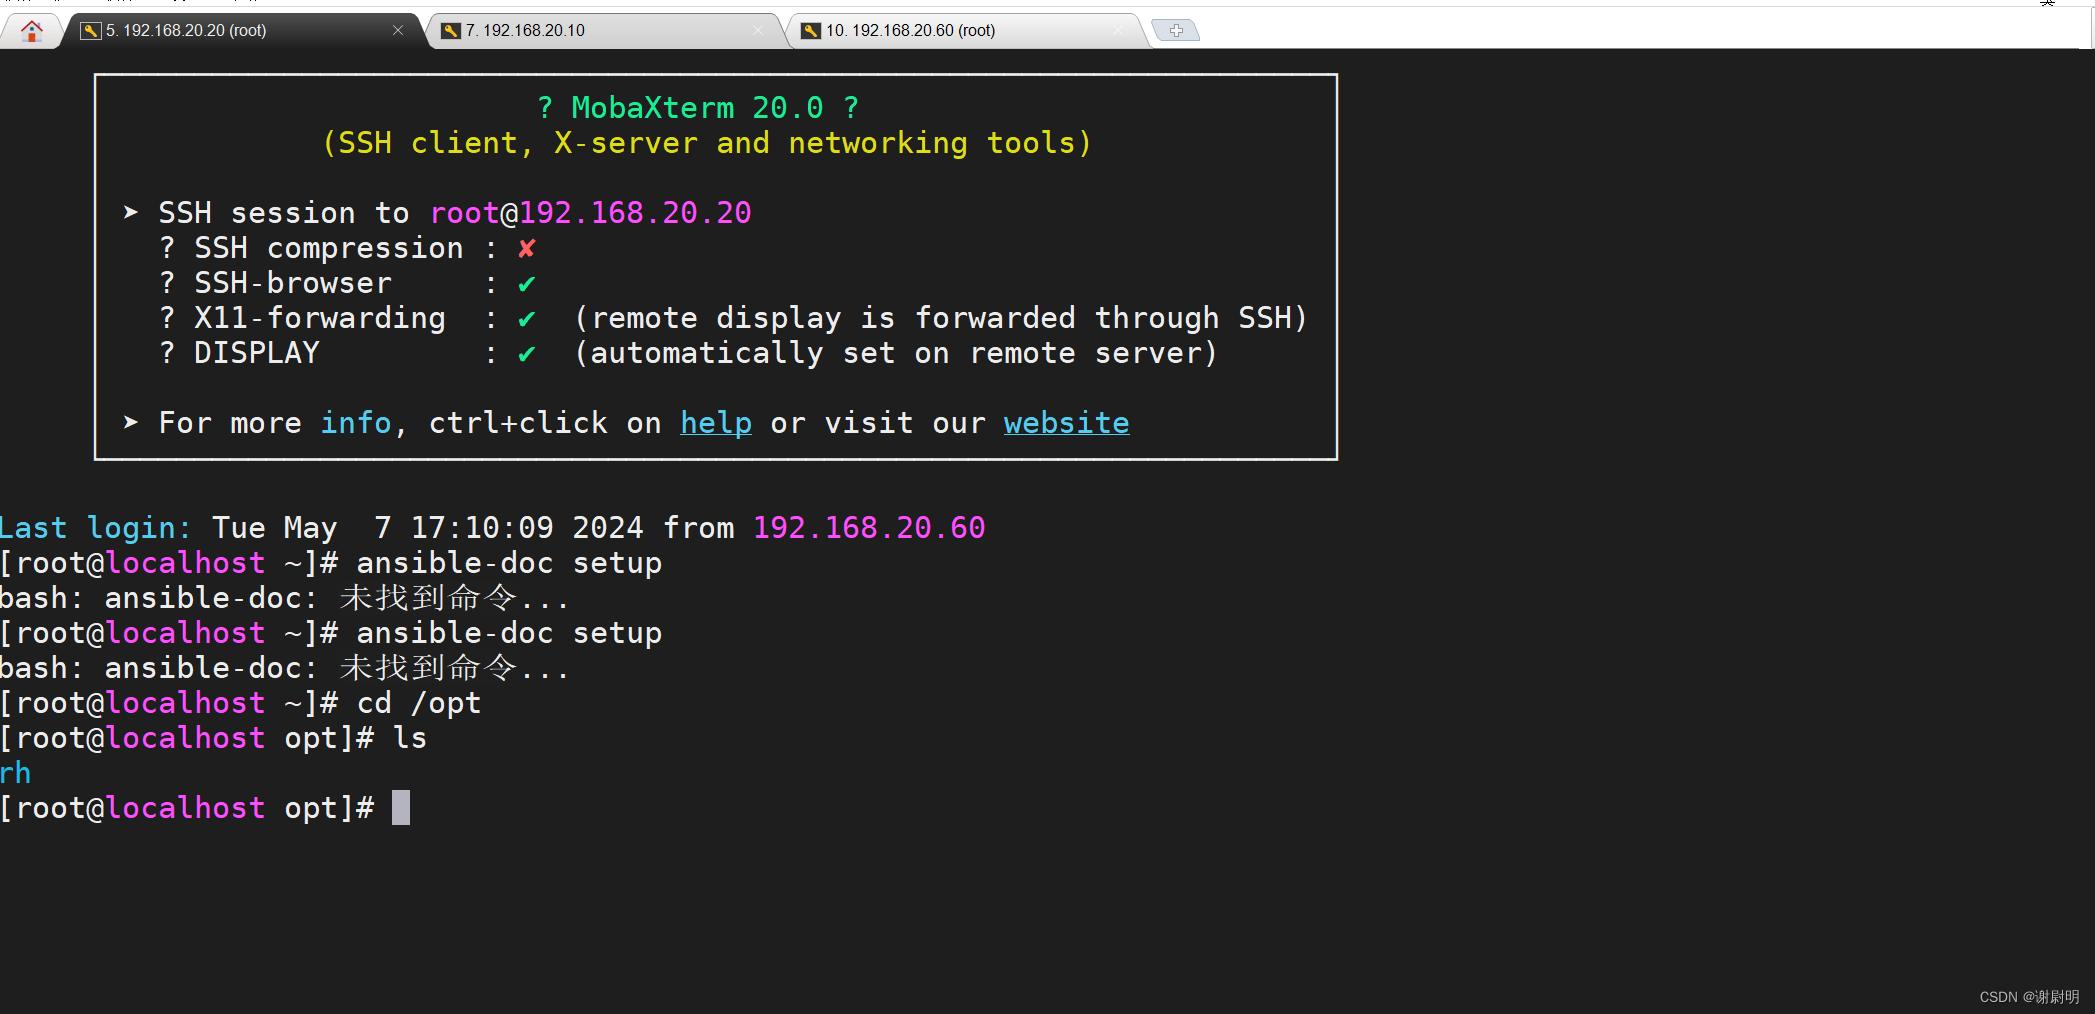Viewport: 2095px width, 1014px height.
Task: Click the 'info' word in banner
Action: 356,423
